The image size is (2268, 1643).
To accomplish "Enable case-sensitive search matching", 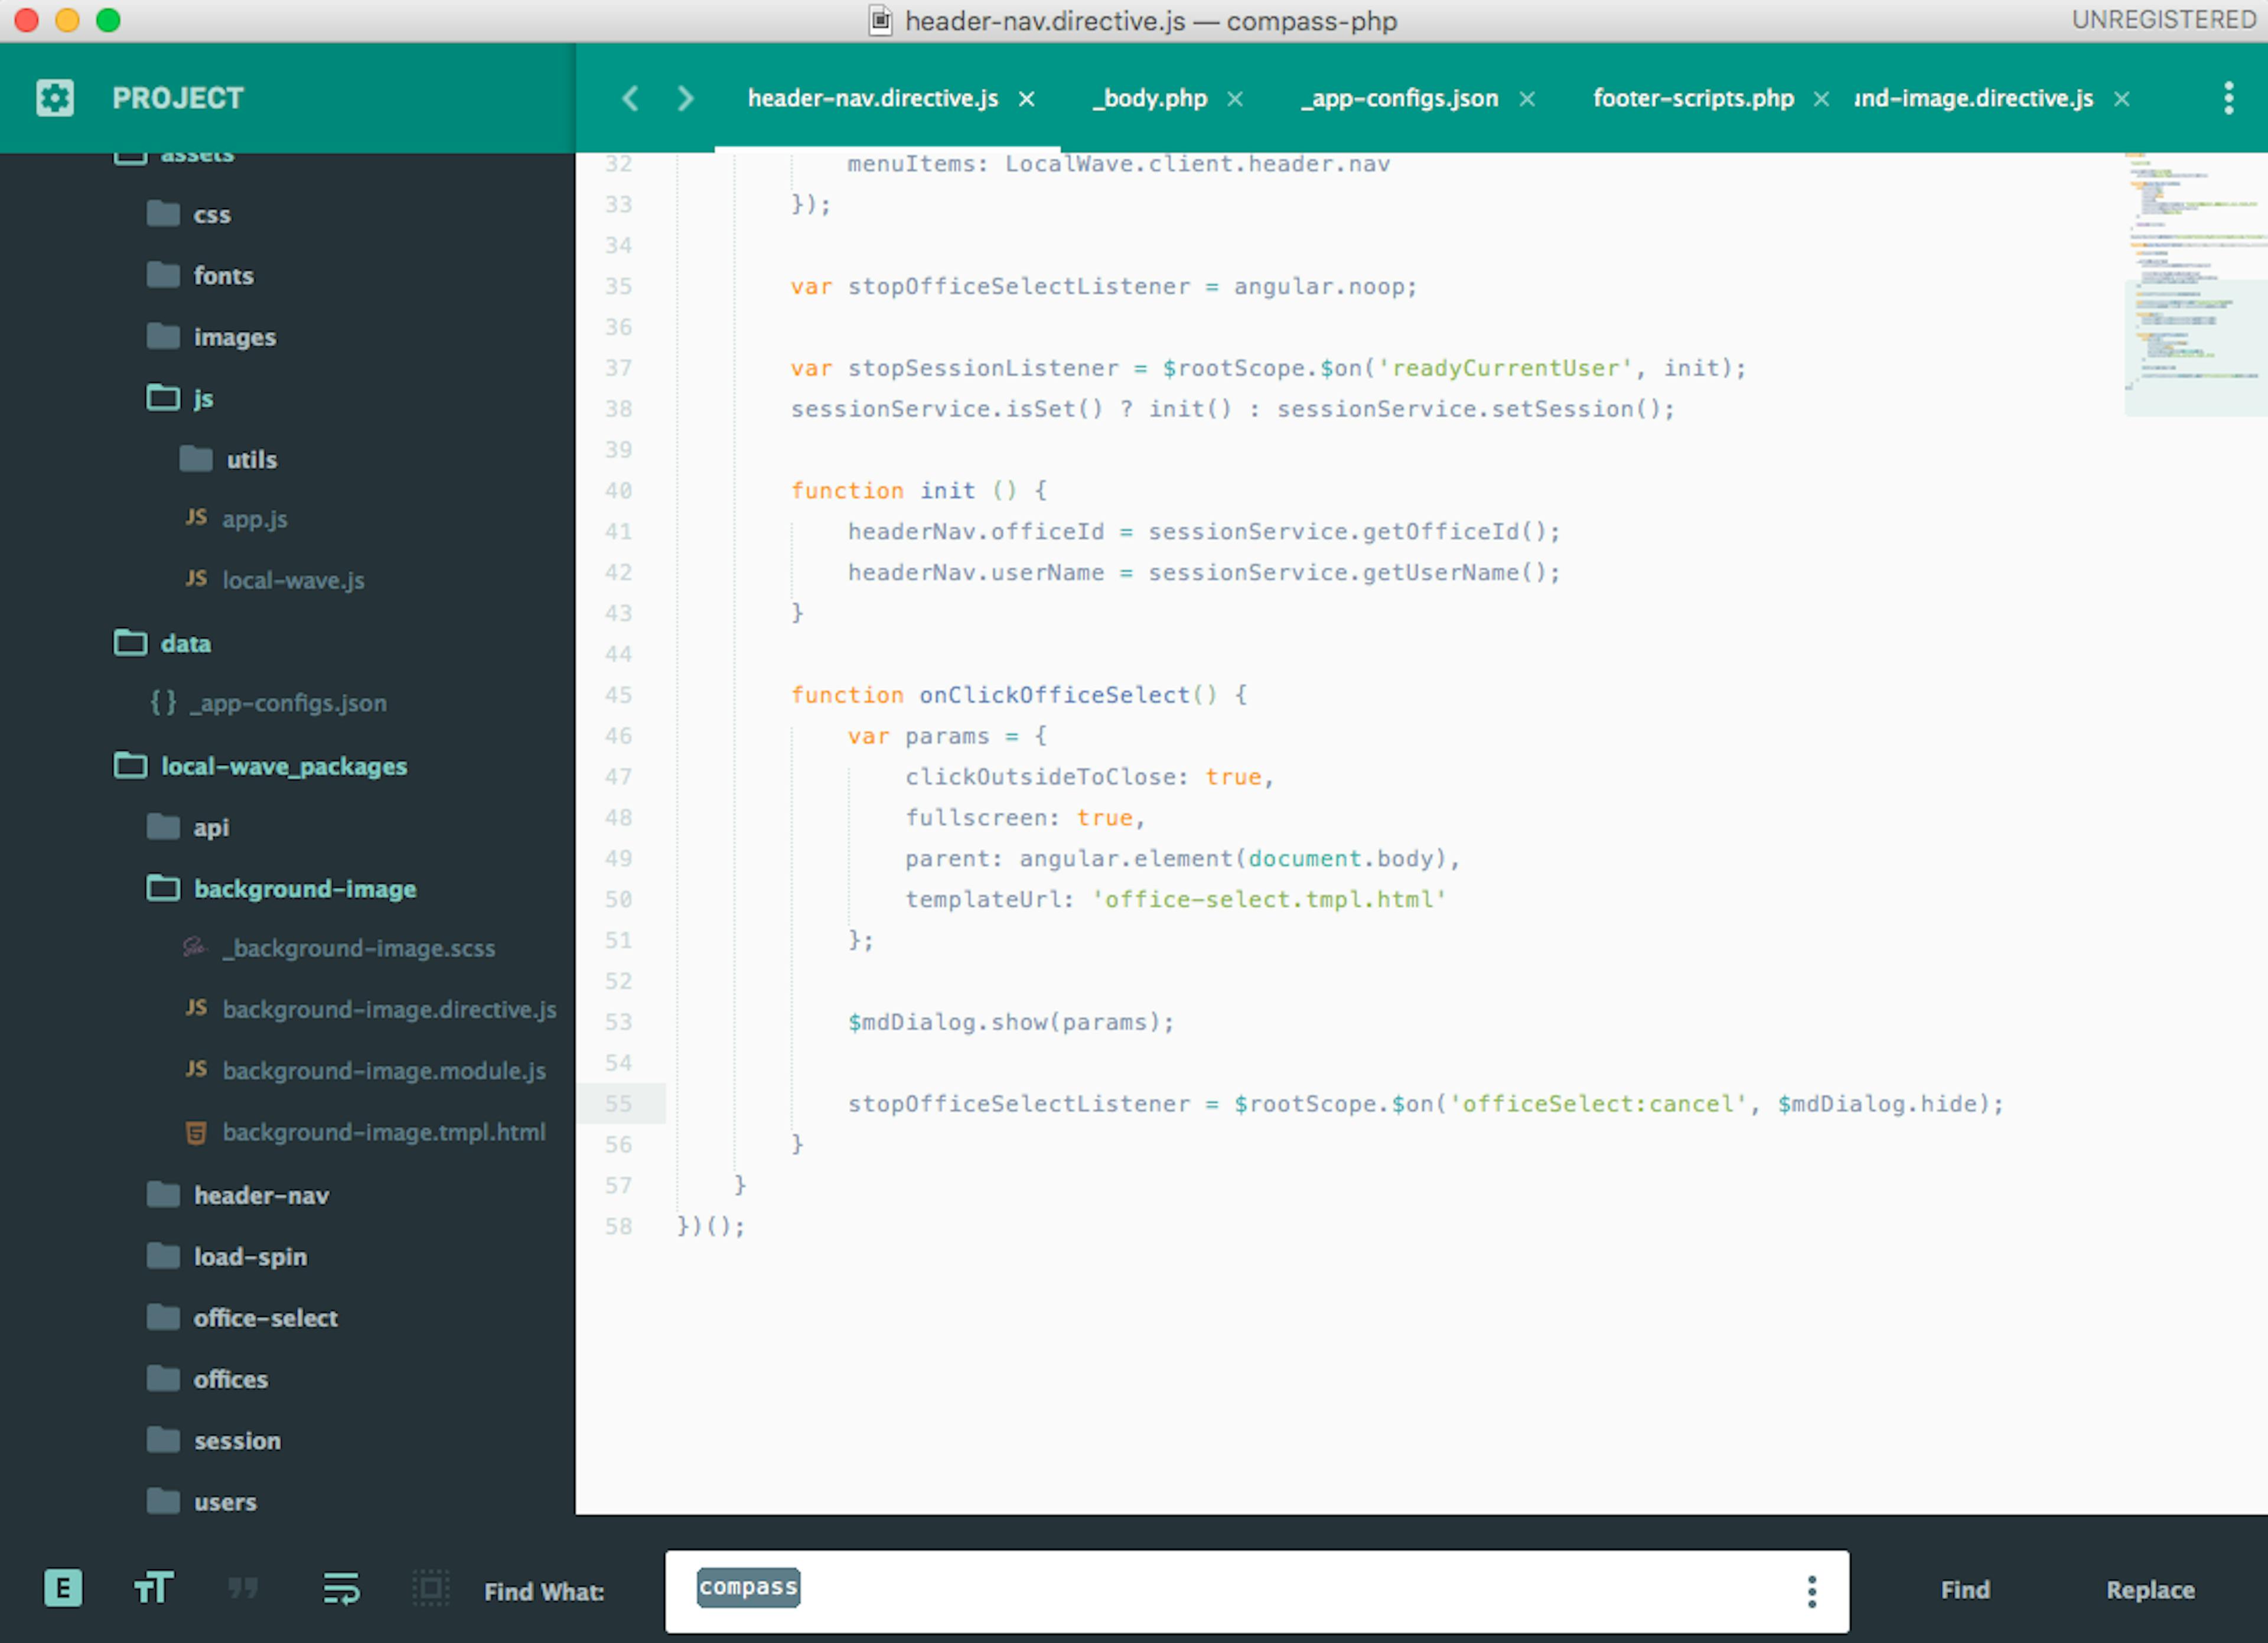I will pyautogui.click(x=152, y=1589).
